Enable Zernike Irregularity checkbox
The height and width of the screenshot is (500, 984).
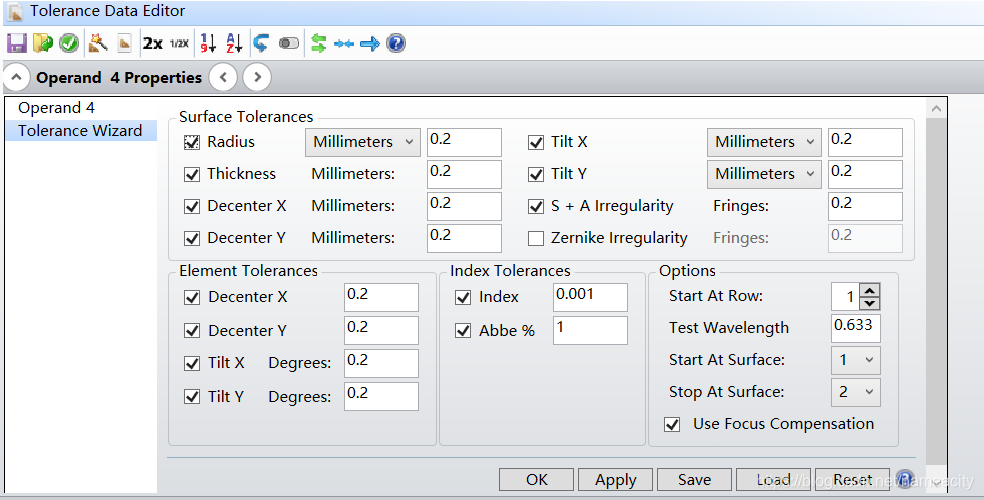[536, 238]
